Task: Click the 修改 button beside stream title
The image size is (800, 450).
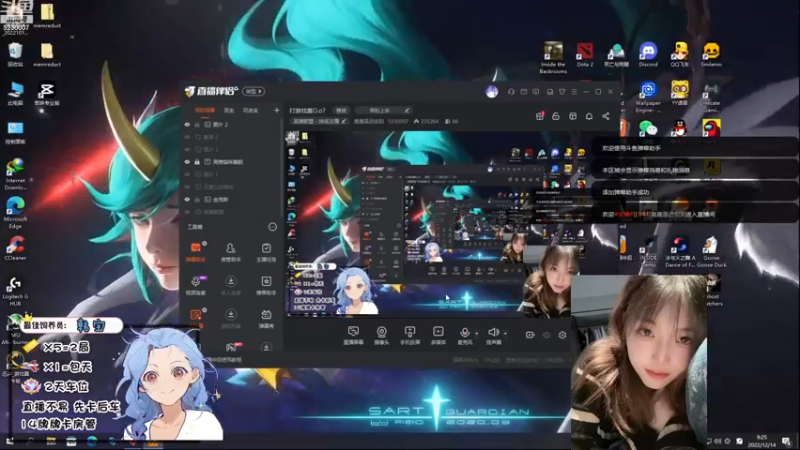Action: (x=341, y=110)
